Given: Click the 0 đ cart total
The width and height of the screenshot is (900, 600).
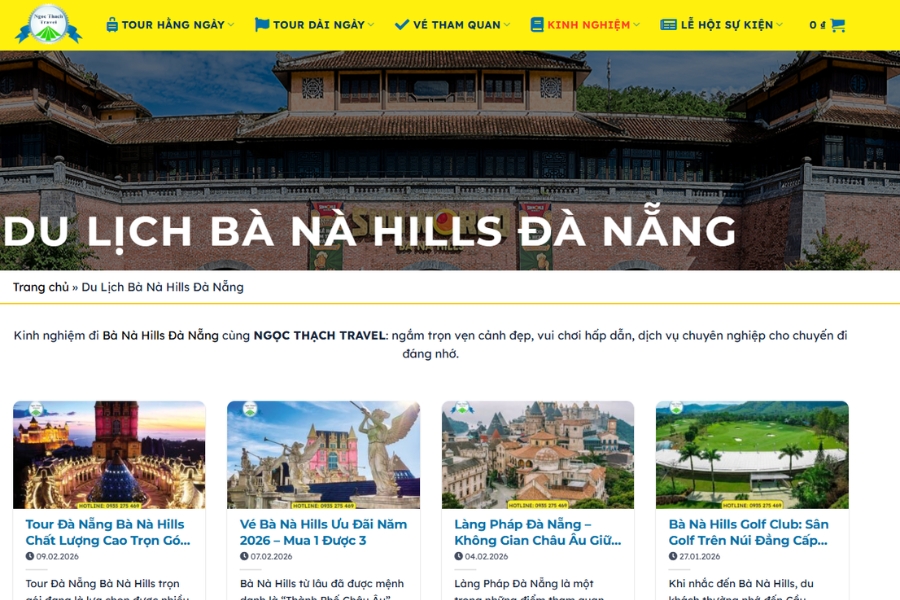Looking at the screenshot, I should [x=817, y=25].
